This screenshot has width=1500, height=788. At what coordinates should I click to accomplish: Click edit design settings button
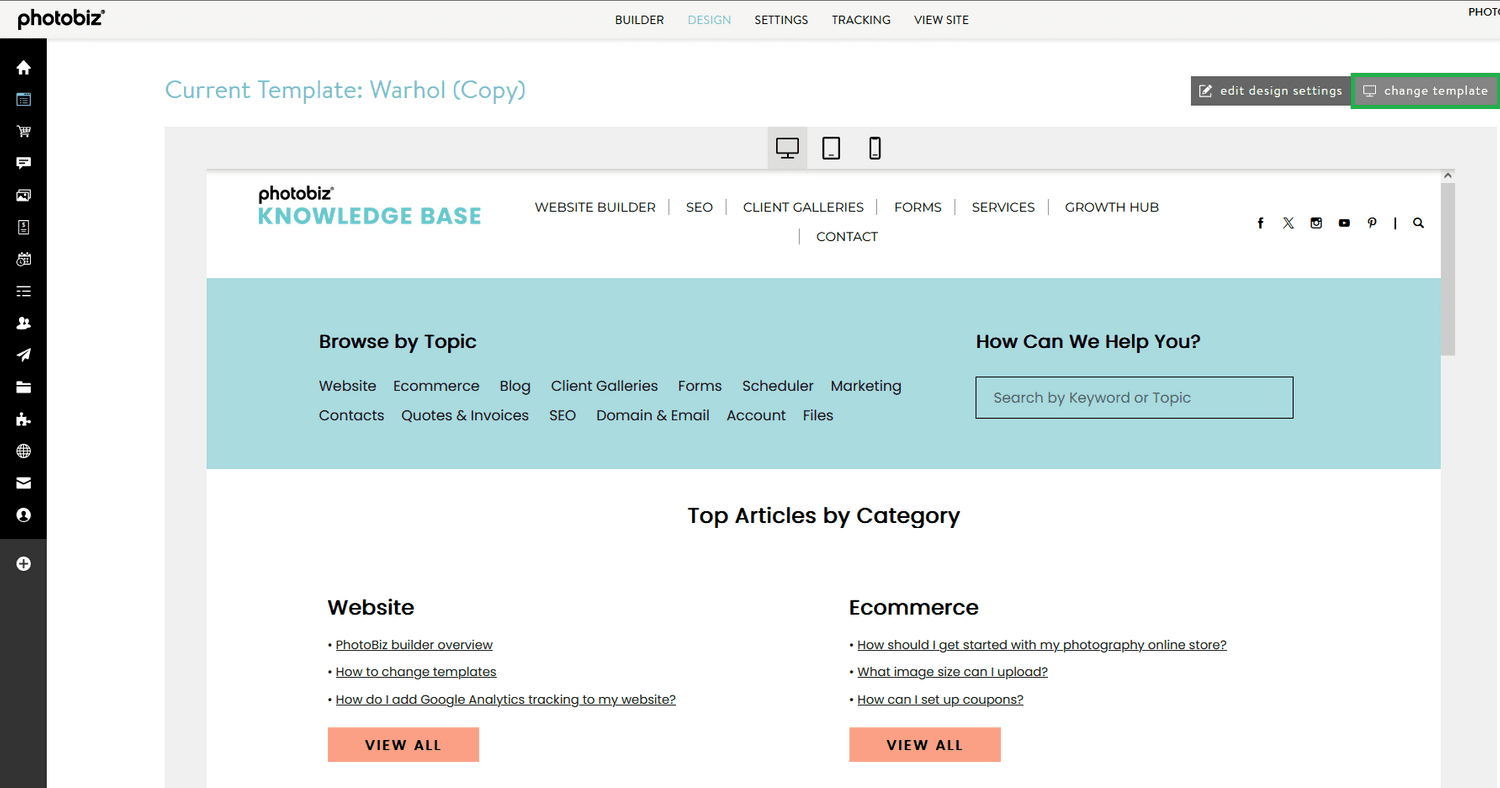1270,91
